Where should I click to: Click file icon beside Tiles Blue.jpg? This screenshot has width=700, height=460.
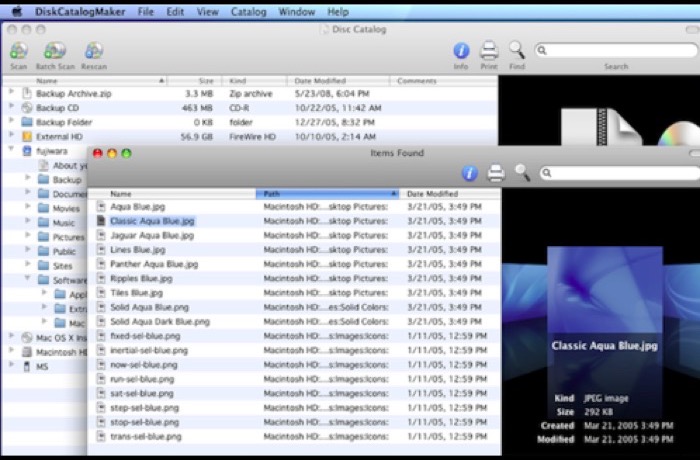click(x=101, y=293)
